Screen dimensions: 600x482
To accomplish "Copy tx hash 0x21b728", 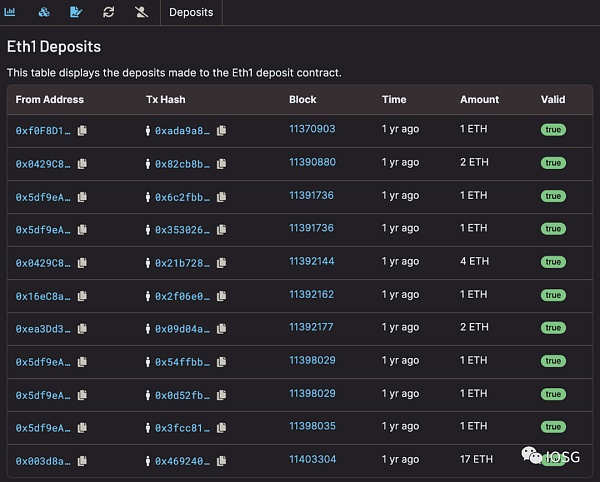I will tap(222, 263).
